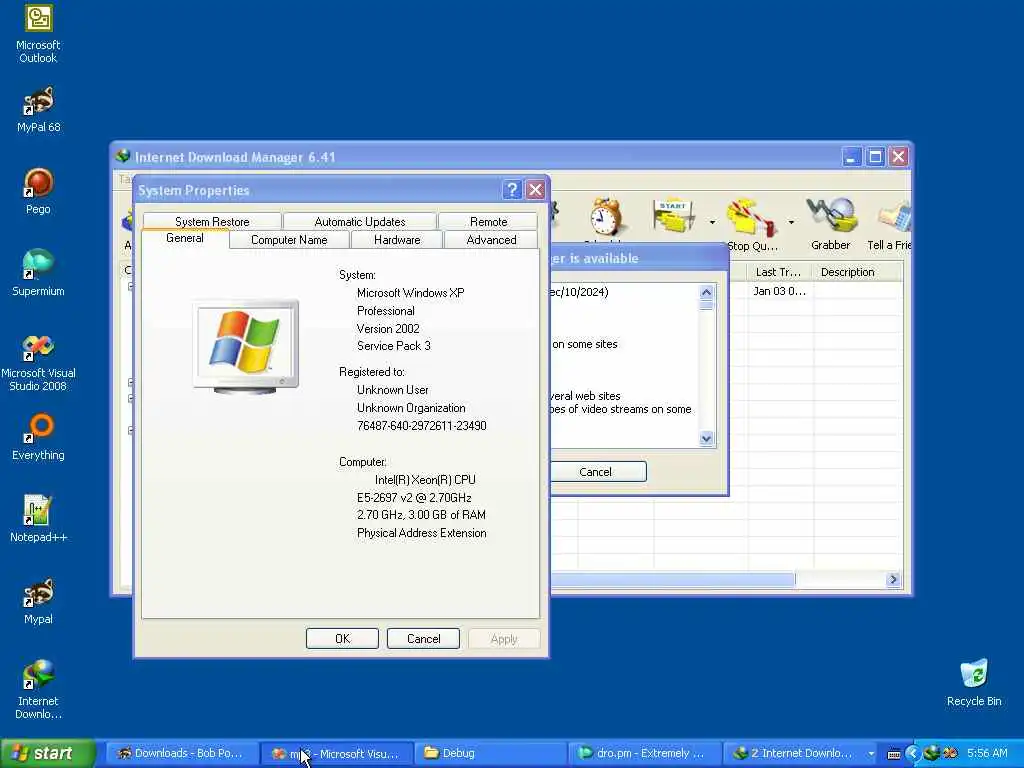Click the Windows XP monitor logo image
The image size is (1024, 768).
tap(246, 346)
